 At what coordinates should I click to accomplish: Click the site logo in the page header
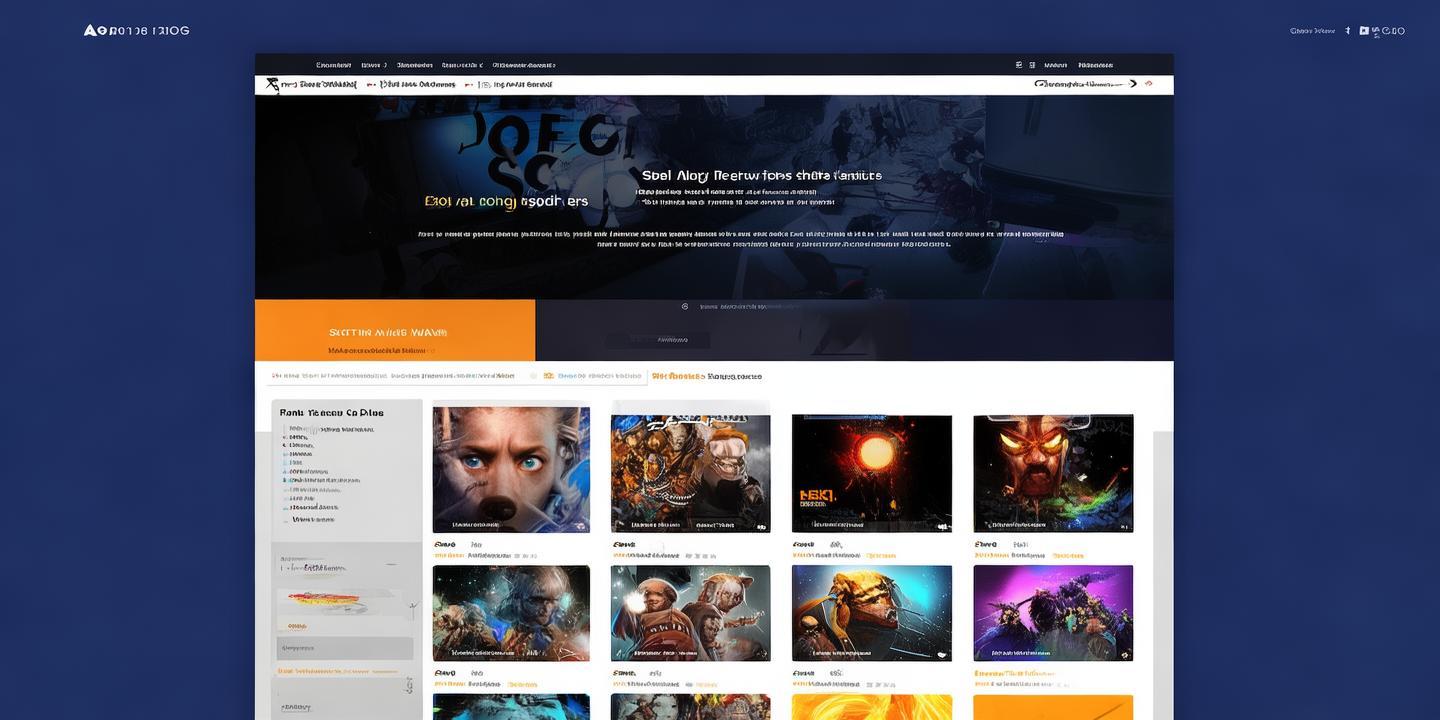pos(136,30)
